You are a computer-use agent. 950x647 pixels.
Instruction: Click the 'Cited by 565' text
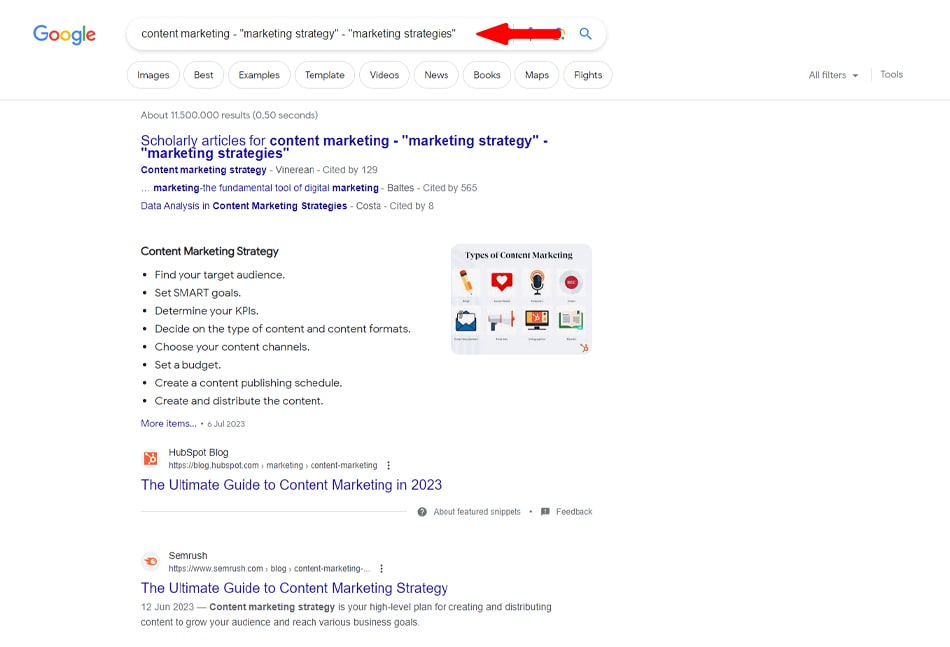click(x=450, y=188)
